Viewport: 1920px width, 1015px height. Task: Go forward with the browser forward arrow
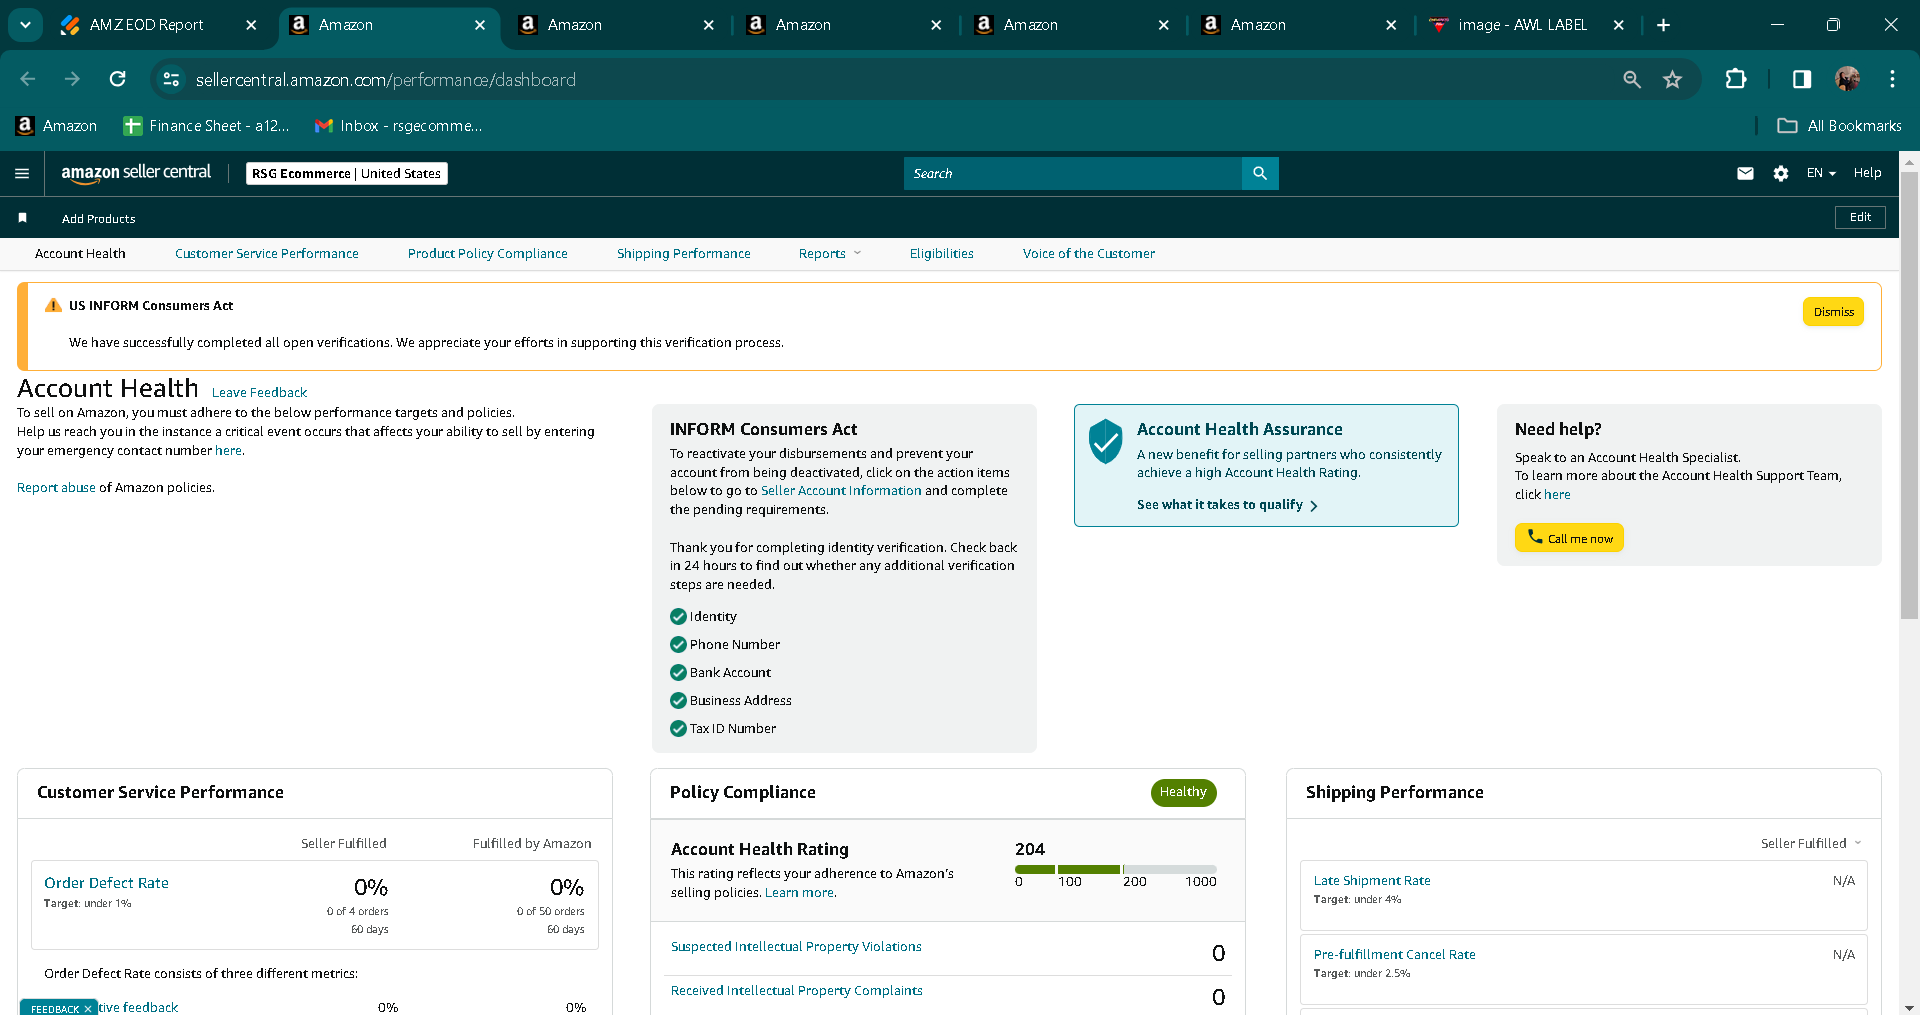click(x=72, y=79)
